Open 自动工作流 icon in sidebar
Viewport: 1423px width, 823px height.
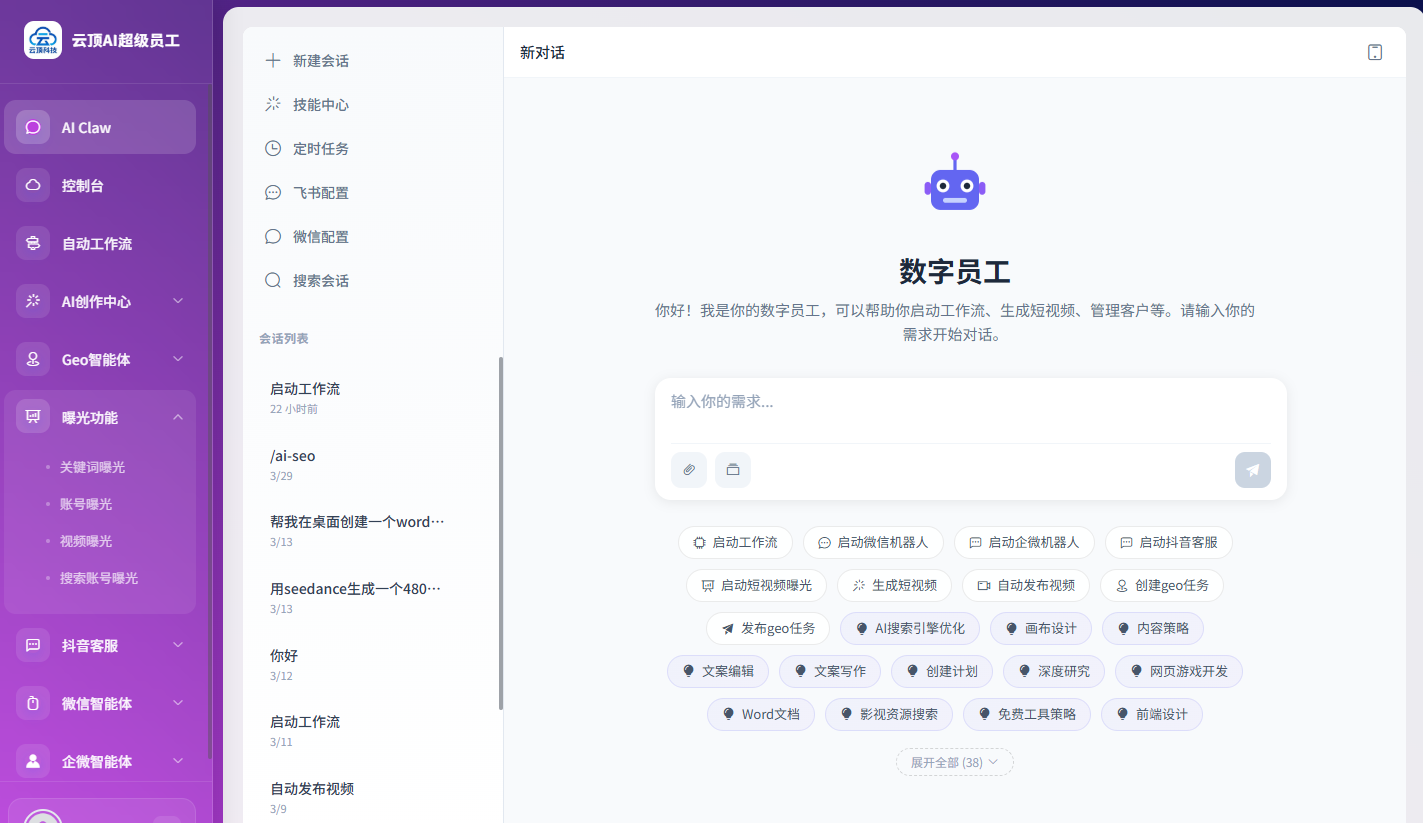(33, 243)
